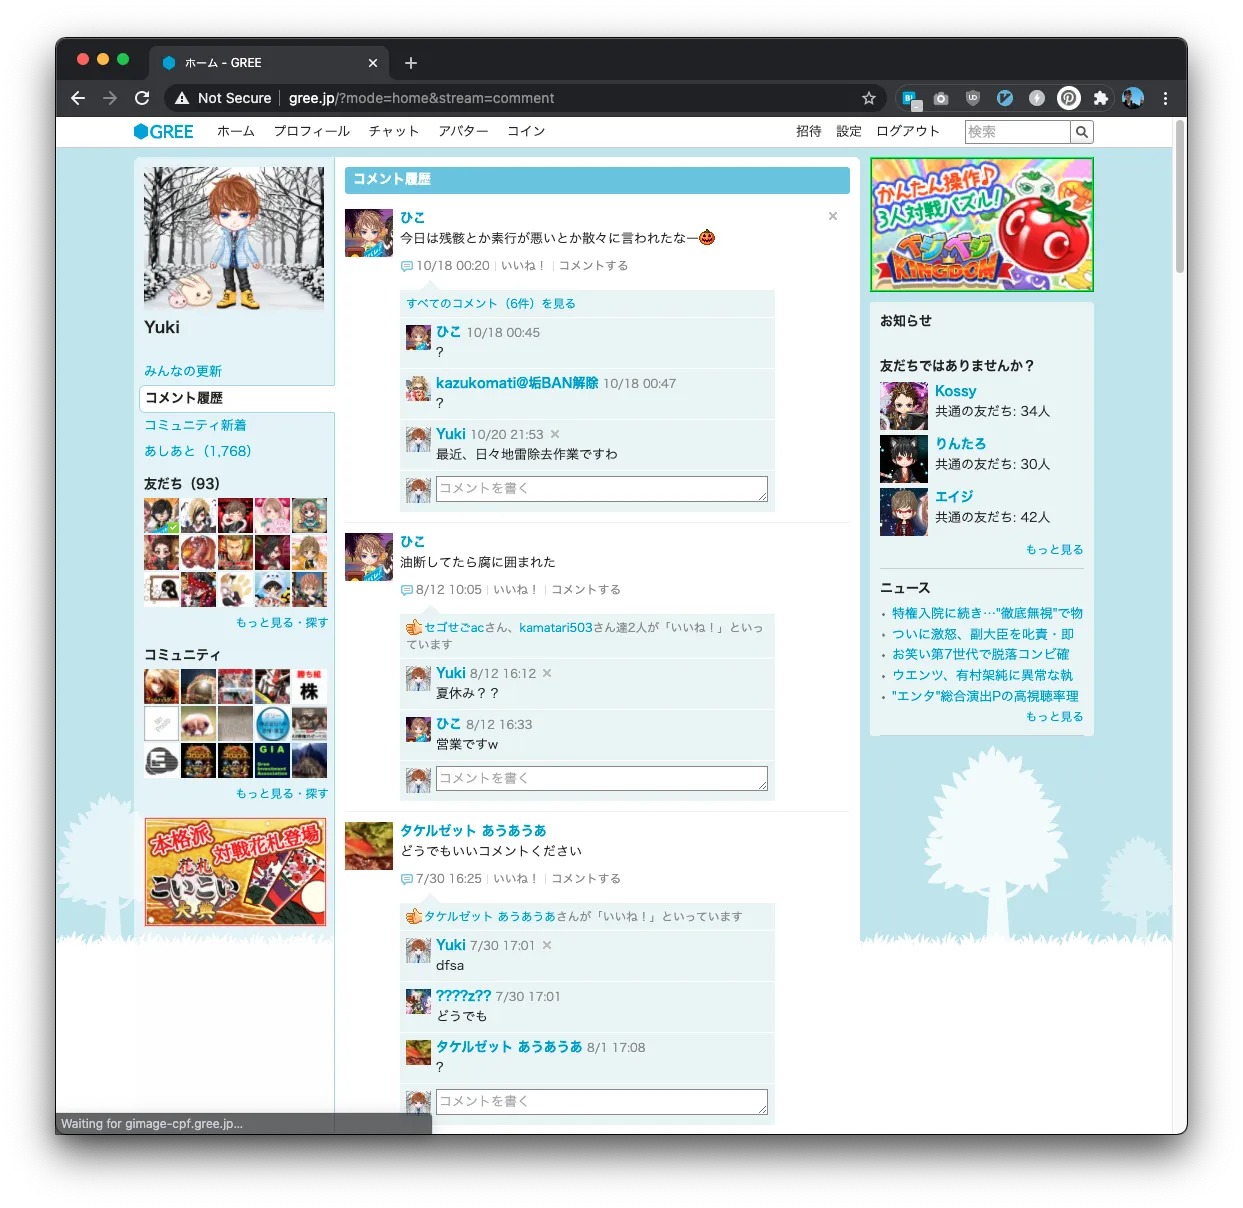Show more news articles link
Screen dimensions: 1243x1208
pos(1054,717)
